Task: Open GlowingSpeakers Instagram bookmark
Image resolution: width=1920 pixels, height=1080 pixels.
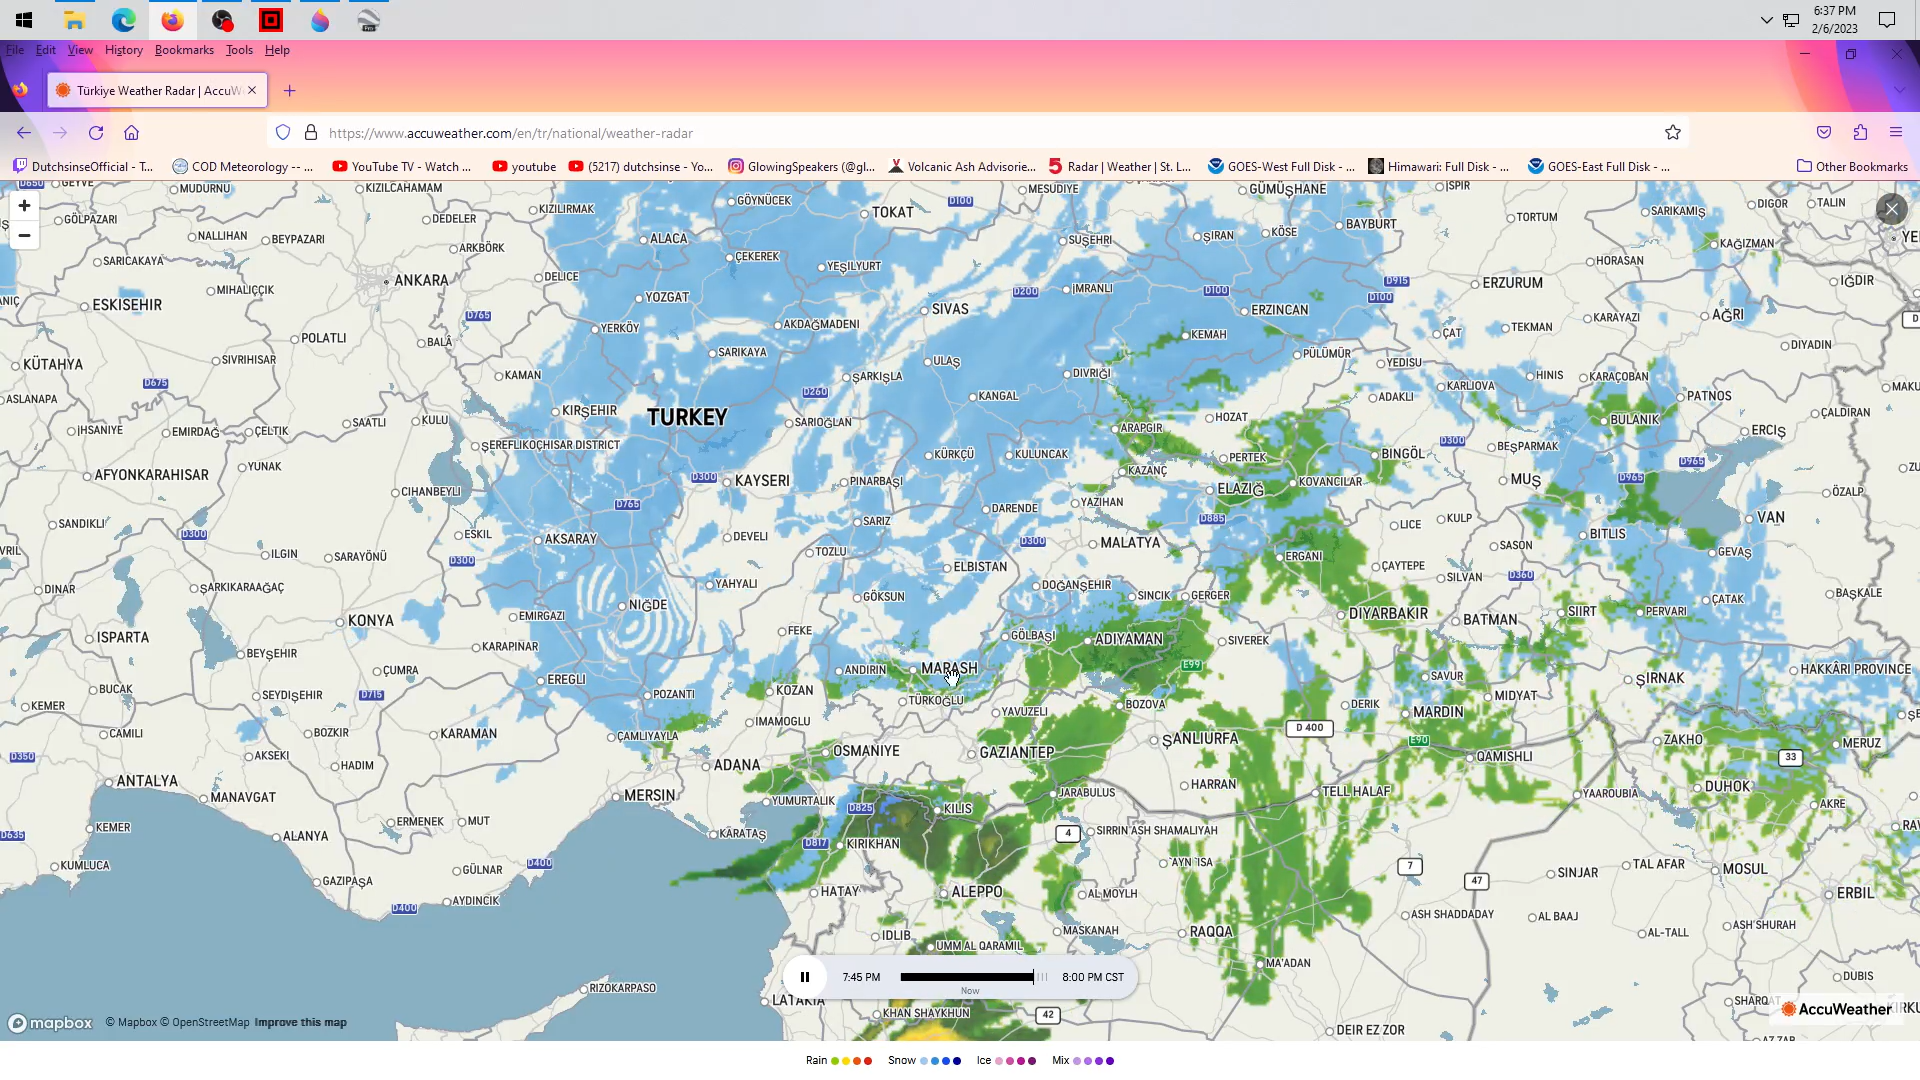Action: click(x=802, y=167)
